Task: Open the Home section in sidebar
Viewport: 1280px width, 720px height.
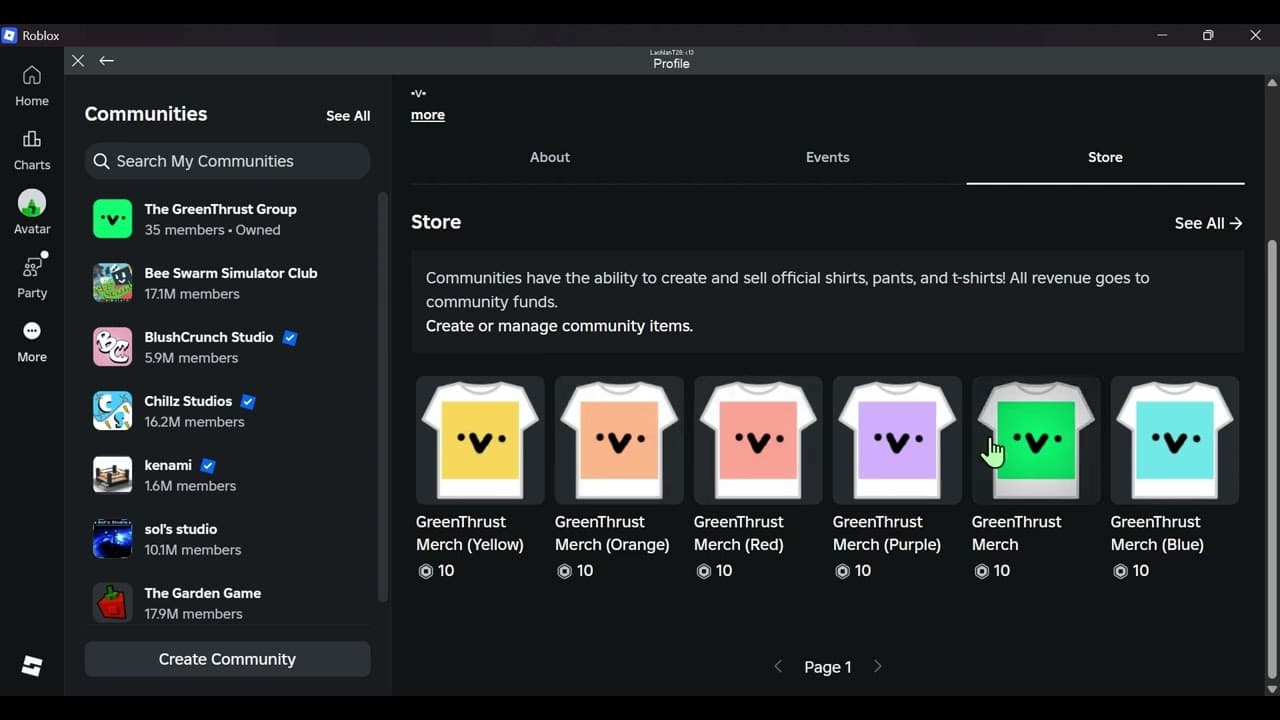Action: 32,85
